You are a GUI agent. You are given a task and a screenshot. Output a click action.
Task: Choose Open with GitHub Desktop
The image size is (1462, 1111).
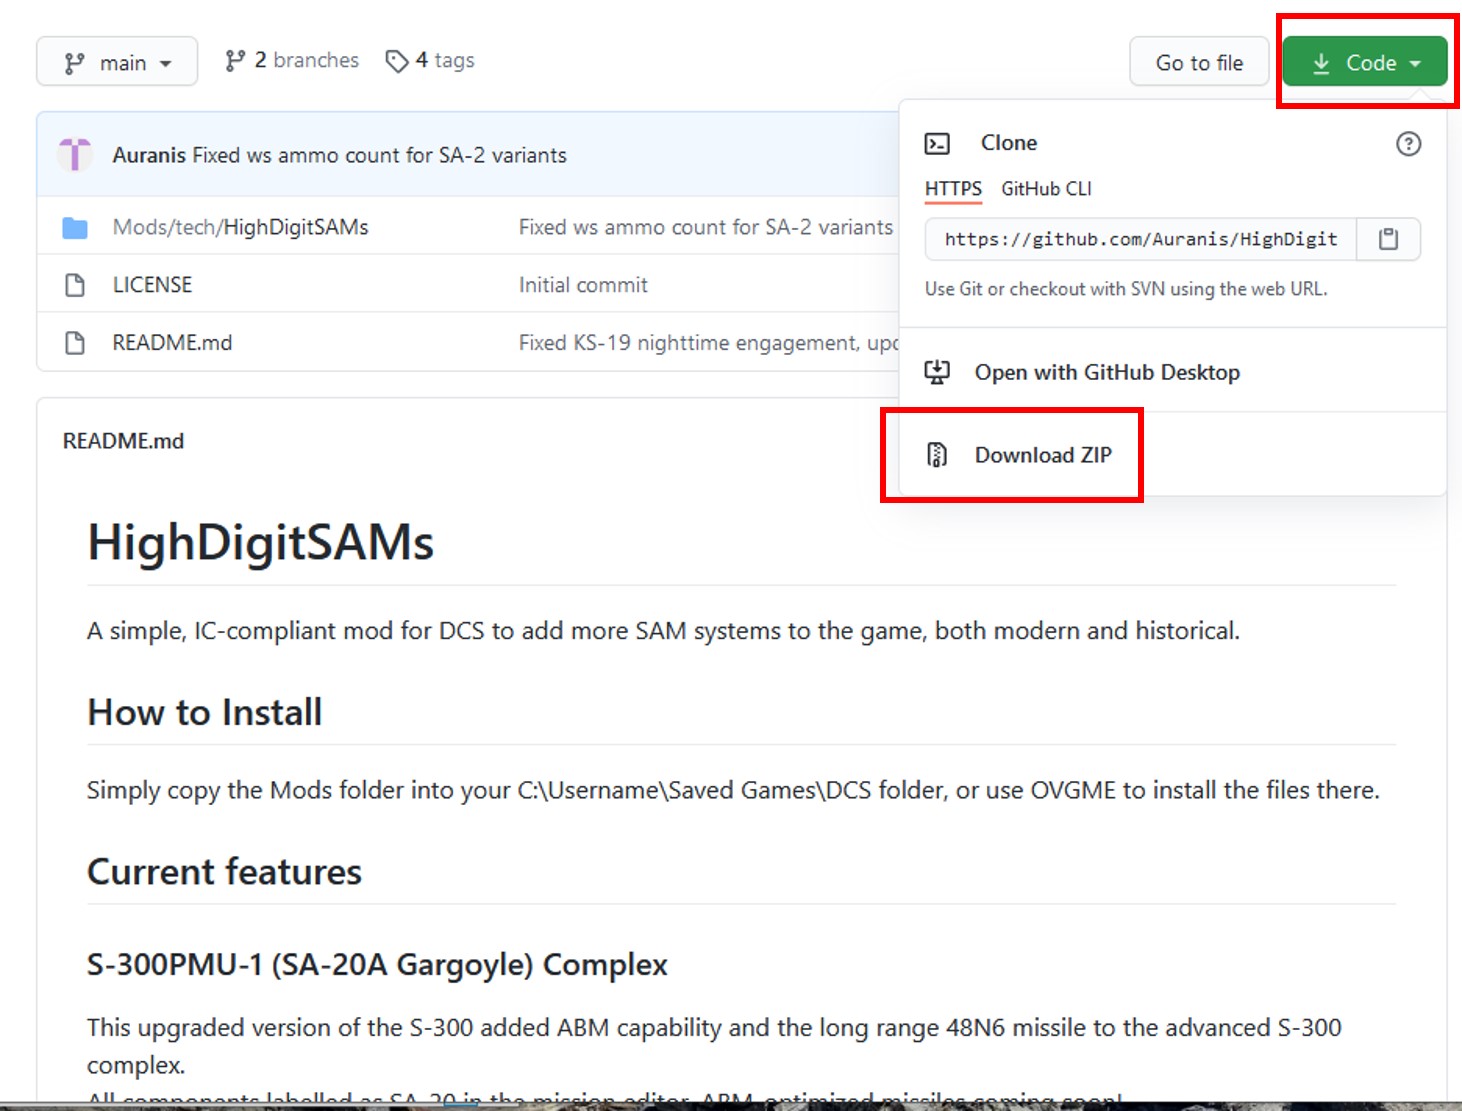[x=1107, y=372]
